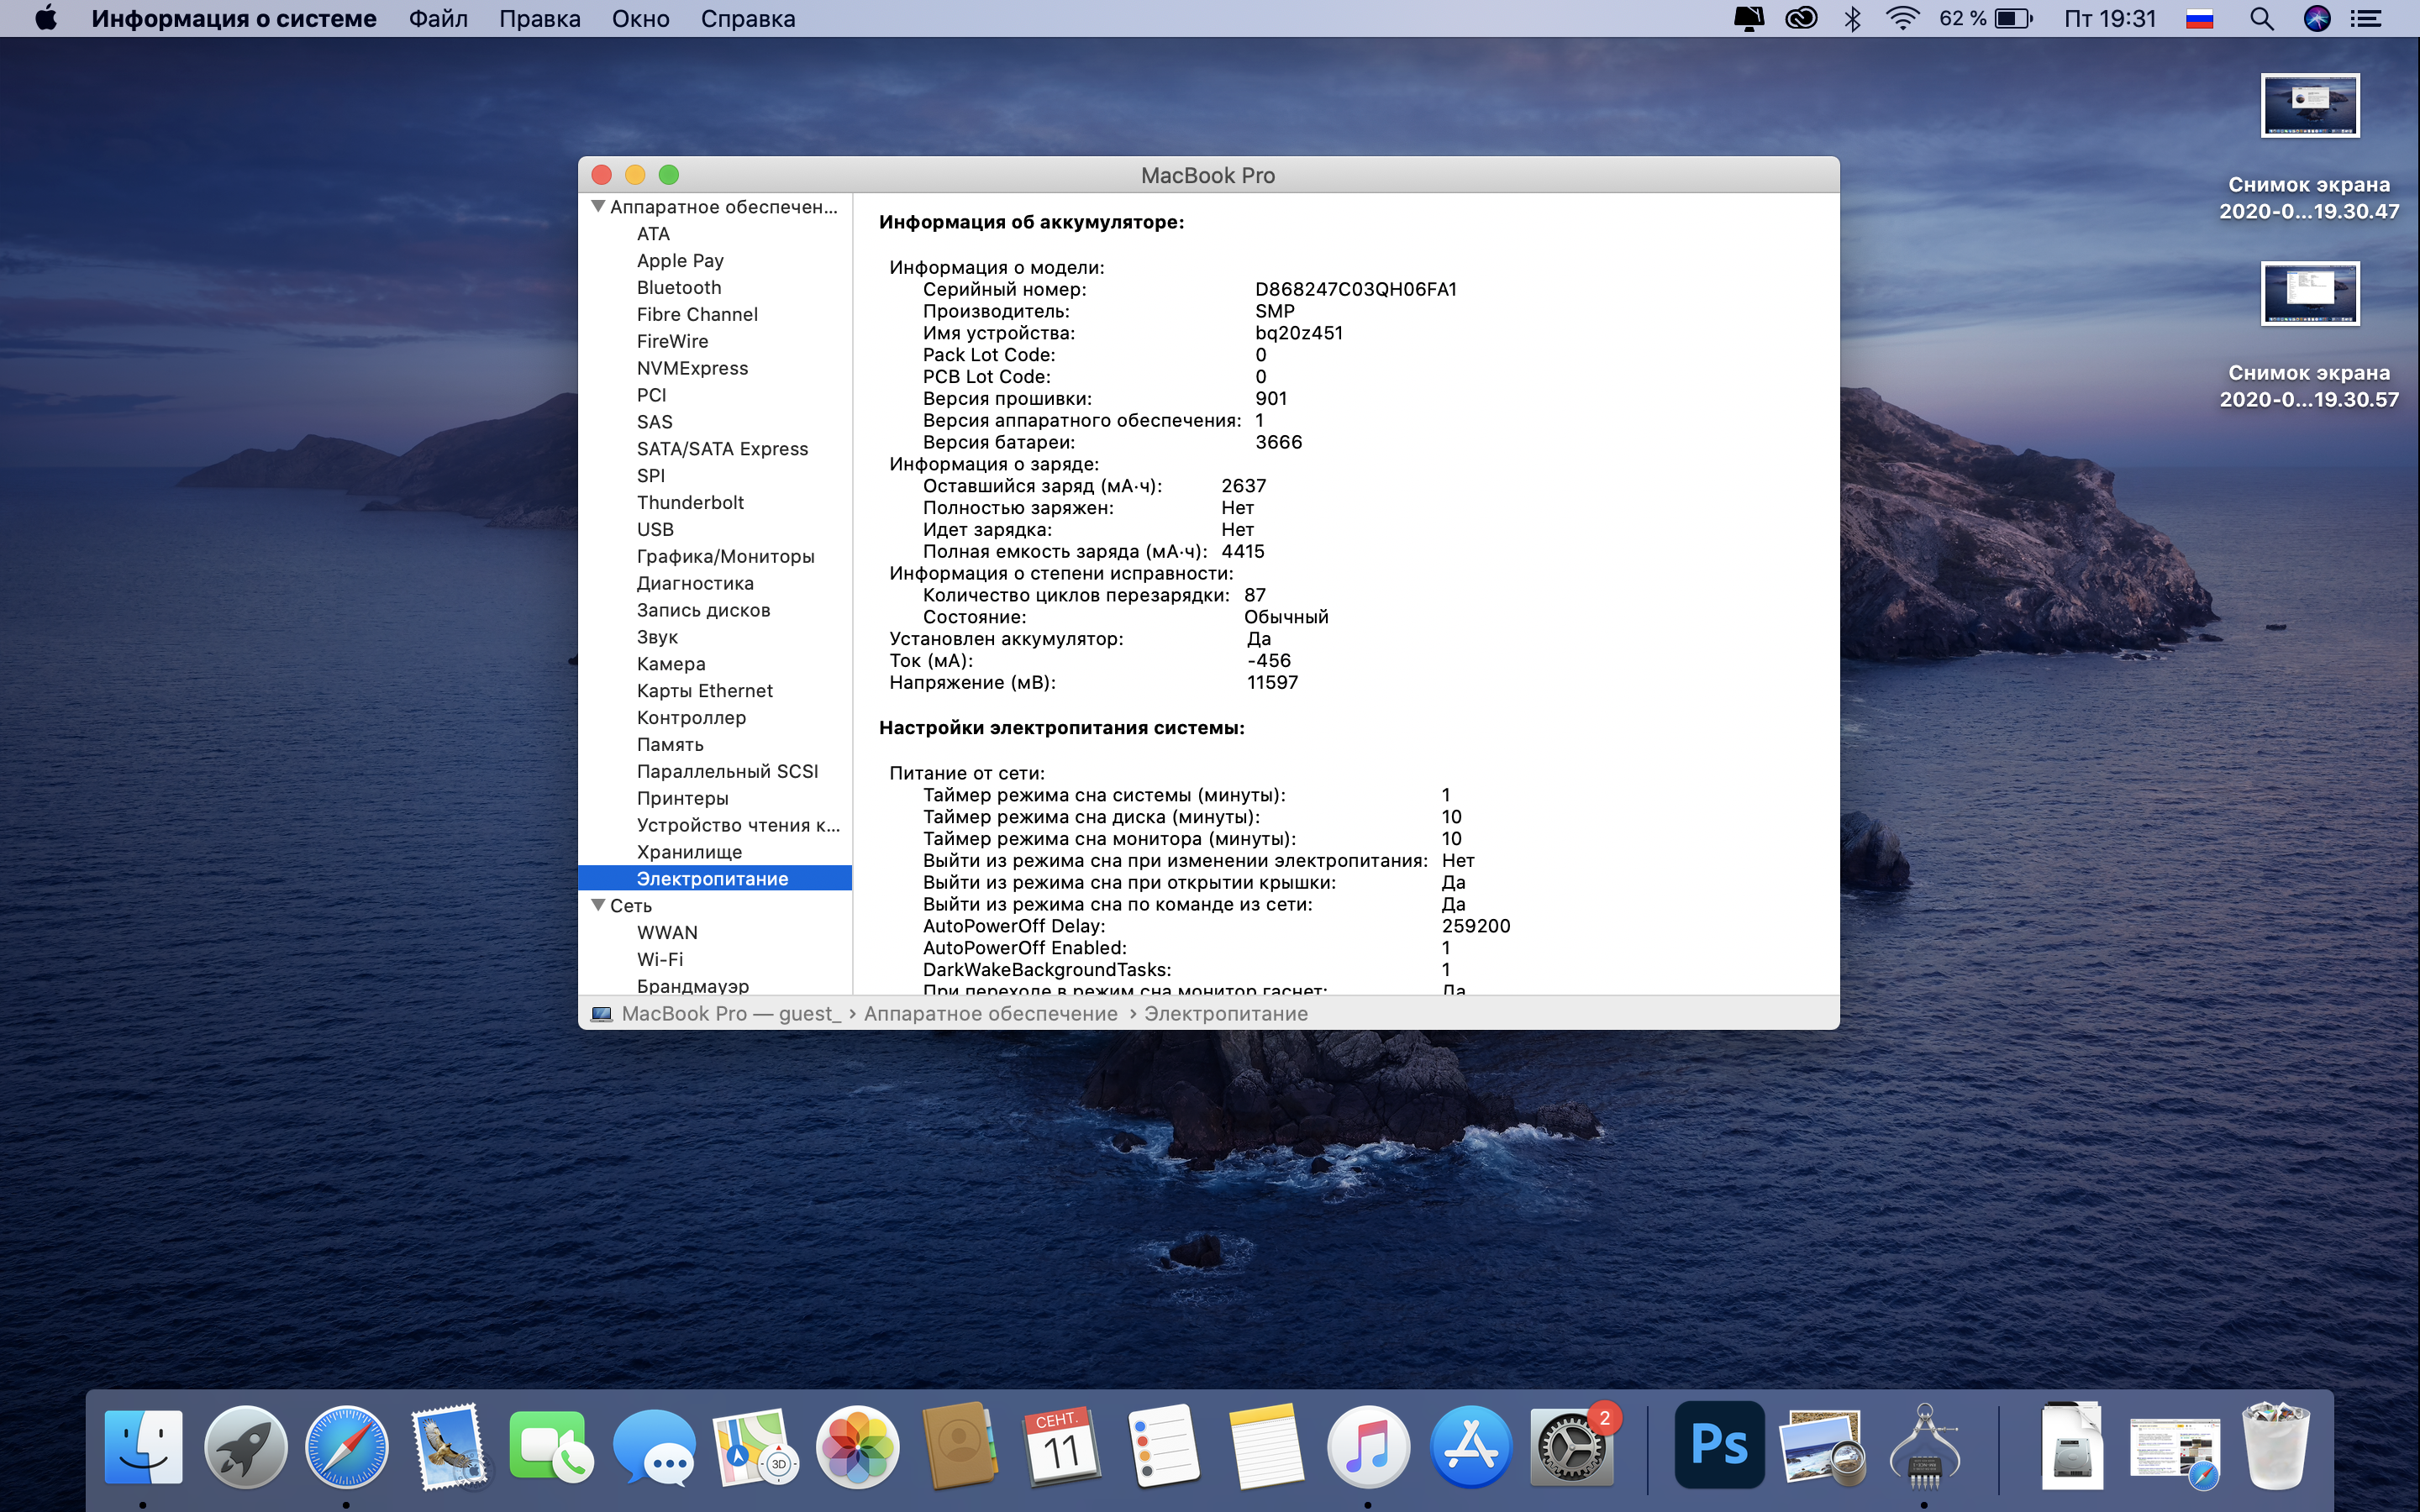Open Spotlight search in menu bar

point(2262,18)
